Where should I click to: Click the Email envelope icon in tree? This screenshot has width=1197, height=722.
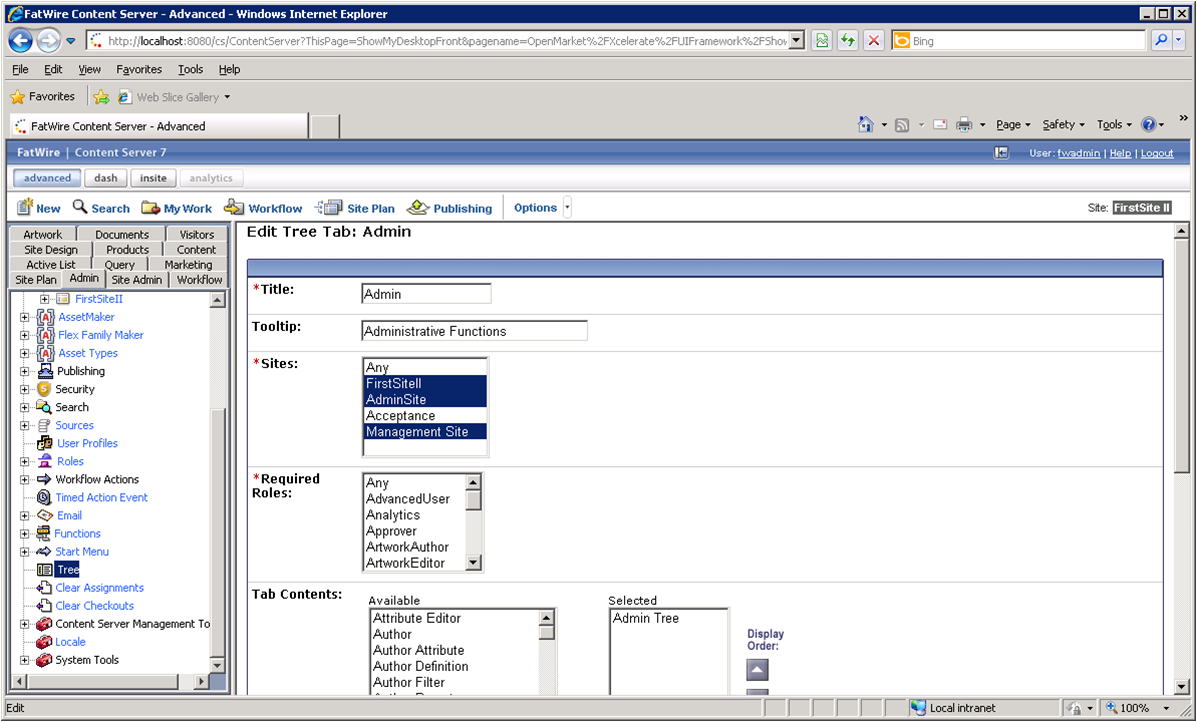[x=45, y=515]
